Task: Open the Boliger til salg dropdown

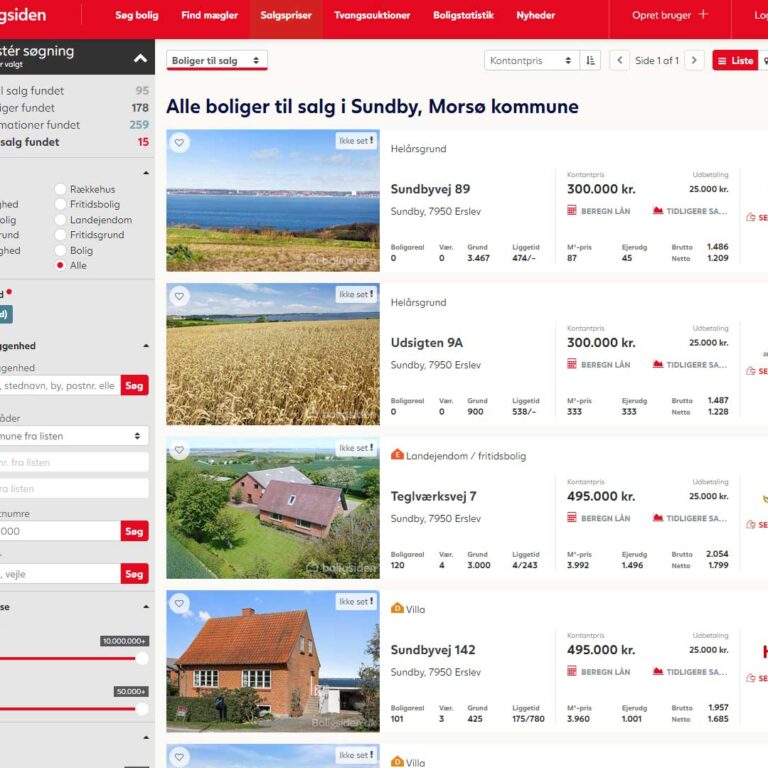Action: coord(216,61)
